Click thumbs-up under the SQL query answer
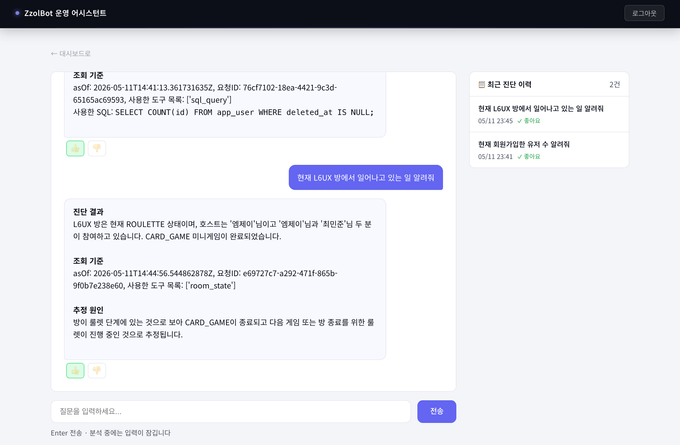 pos(75,148)
